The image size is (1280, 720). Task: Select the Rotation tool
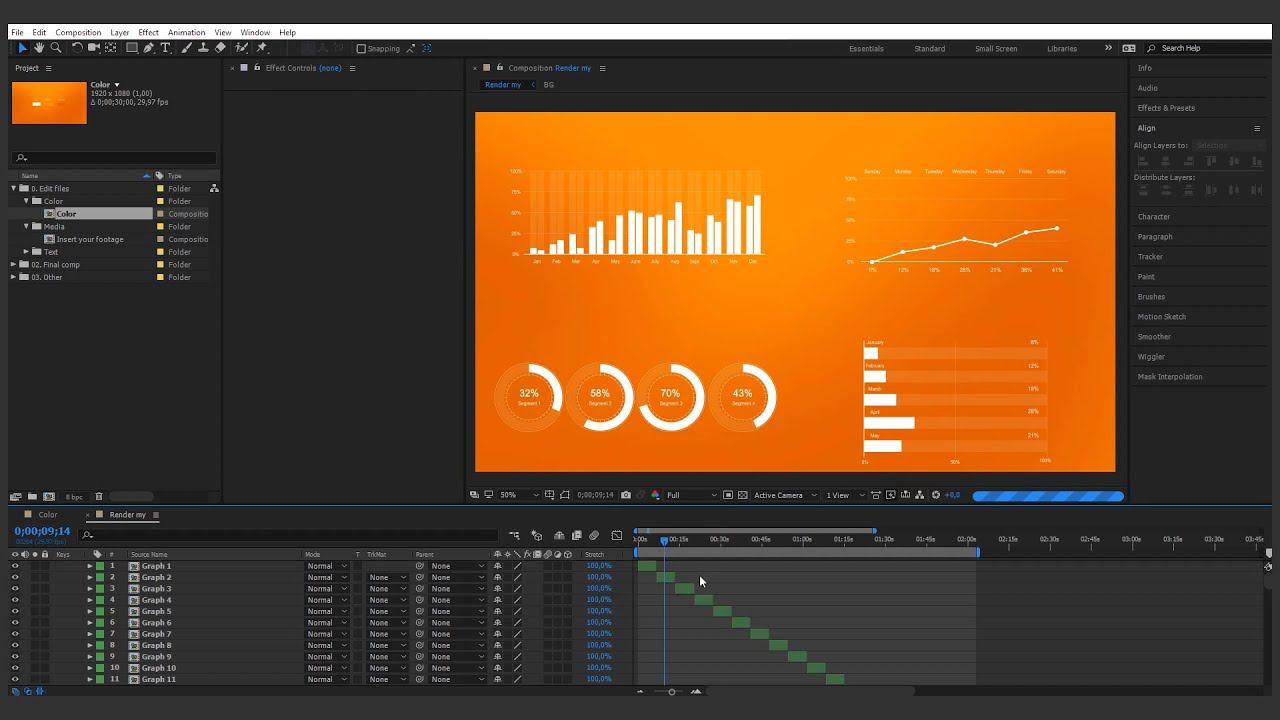(77, 48)
